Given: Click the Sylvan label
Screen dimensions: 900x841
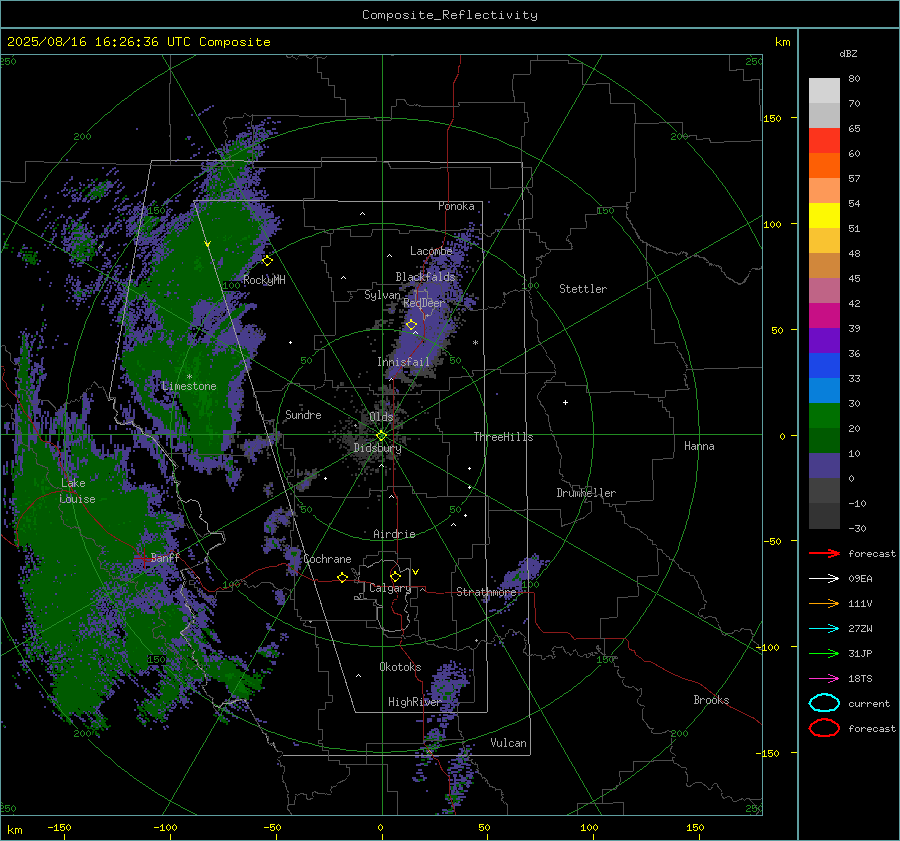Looking at the screenshot, I should 382,295.
